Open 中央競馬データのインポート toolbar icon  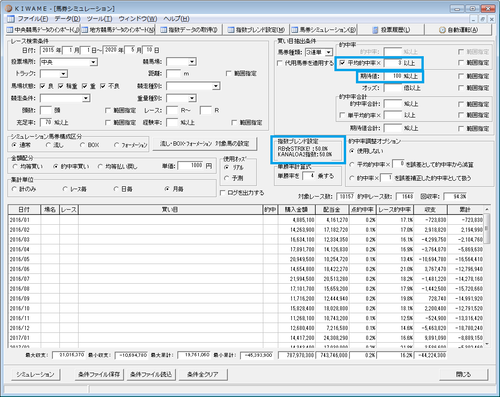pos(10,30)
